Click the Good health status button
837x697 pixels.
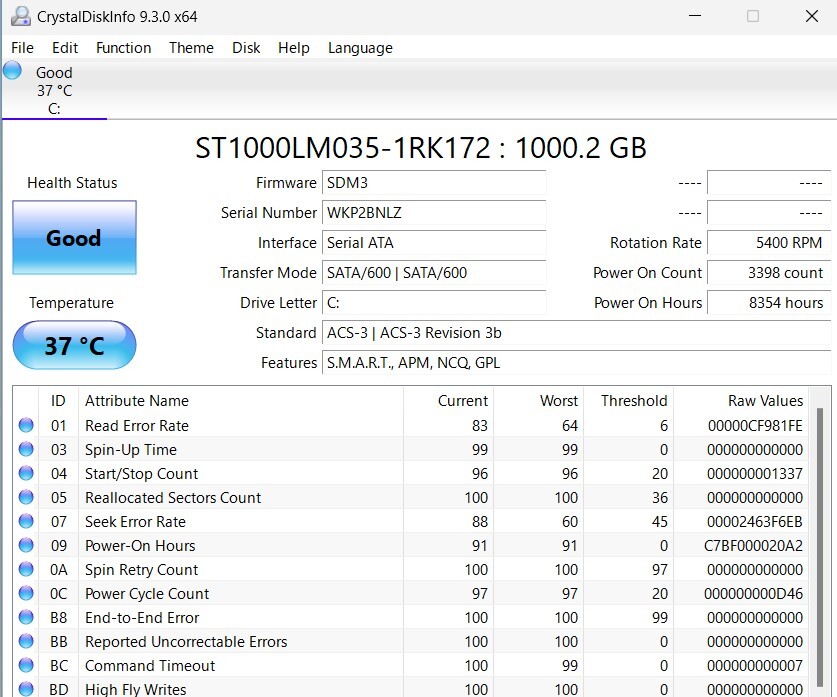tap(74, 238)
